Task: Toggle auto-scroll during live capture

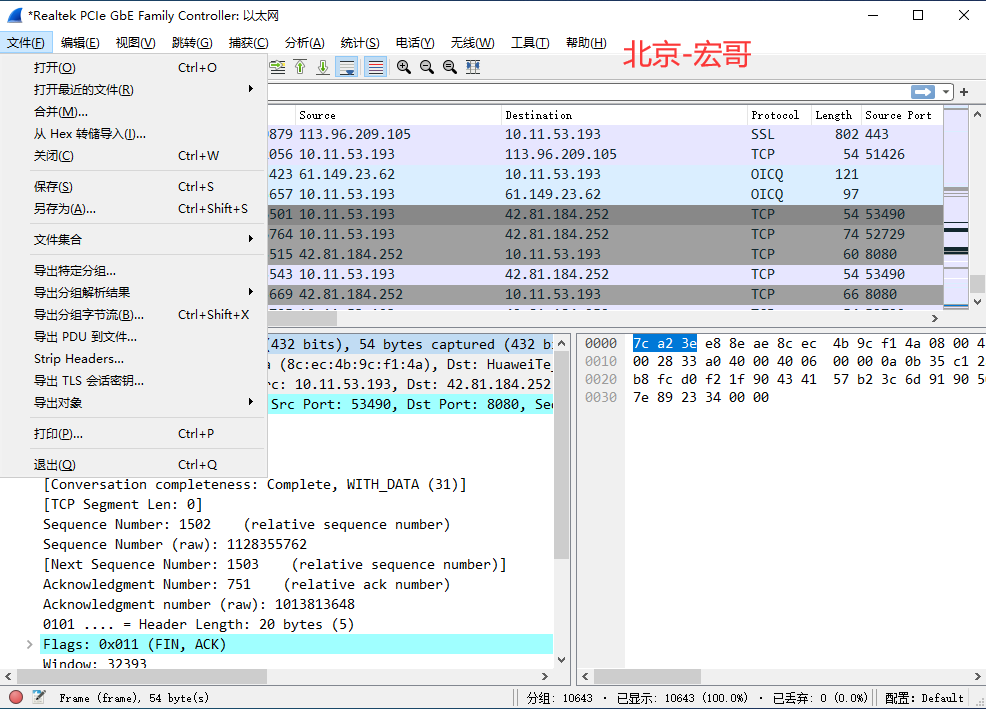Action: point(347,67)
